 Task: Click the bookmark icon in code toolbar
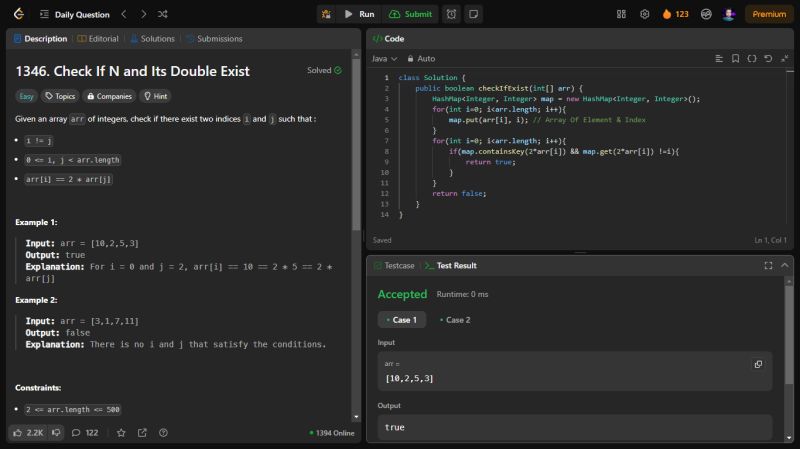pos(735,59)
